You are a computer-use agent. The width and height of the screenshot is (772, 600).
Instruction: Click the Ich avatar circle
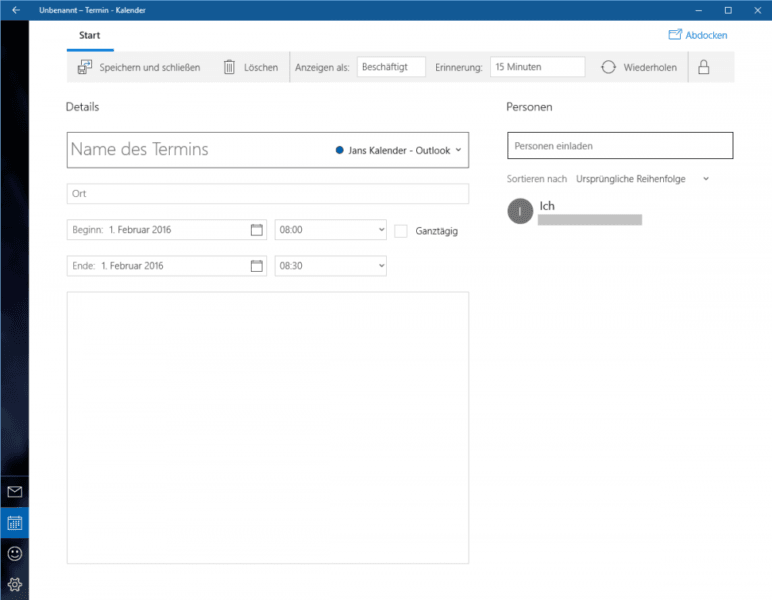coord(520,211)
